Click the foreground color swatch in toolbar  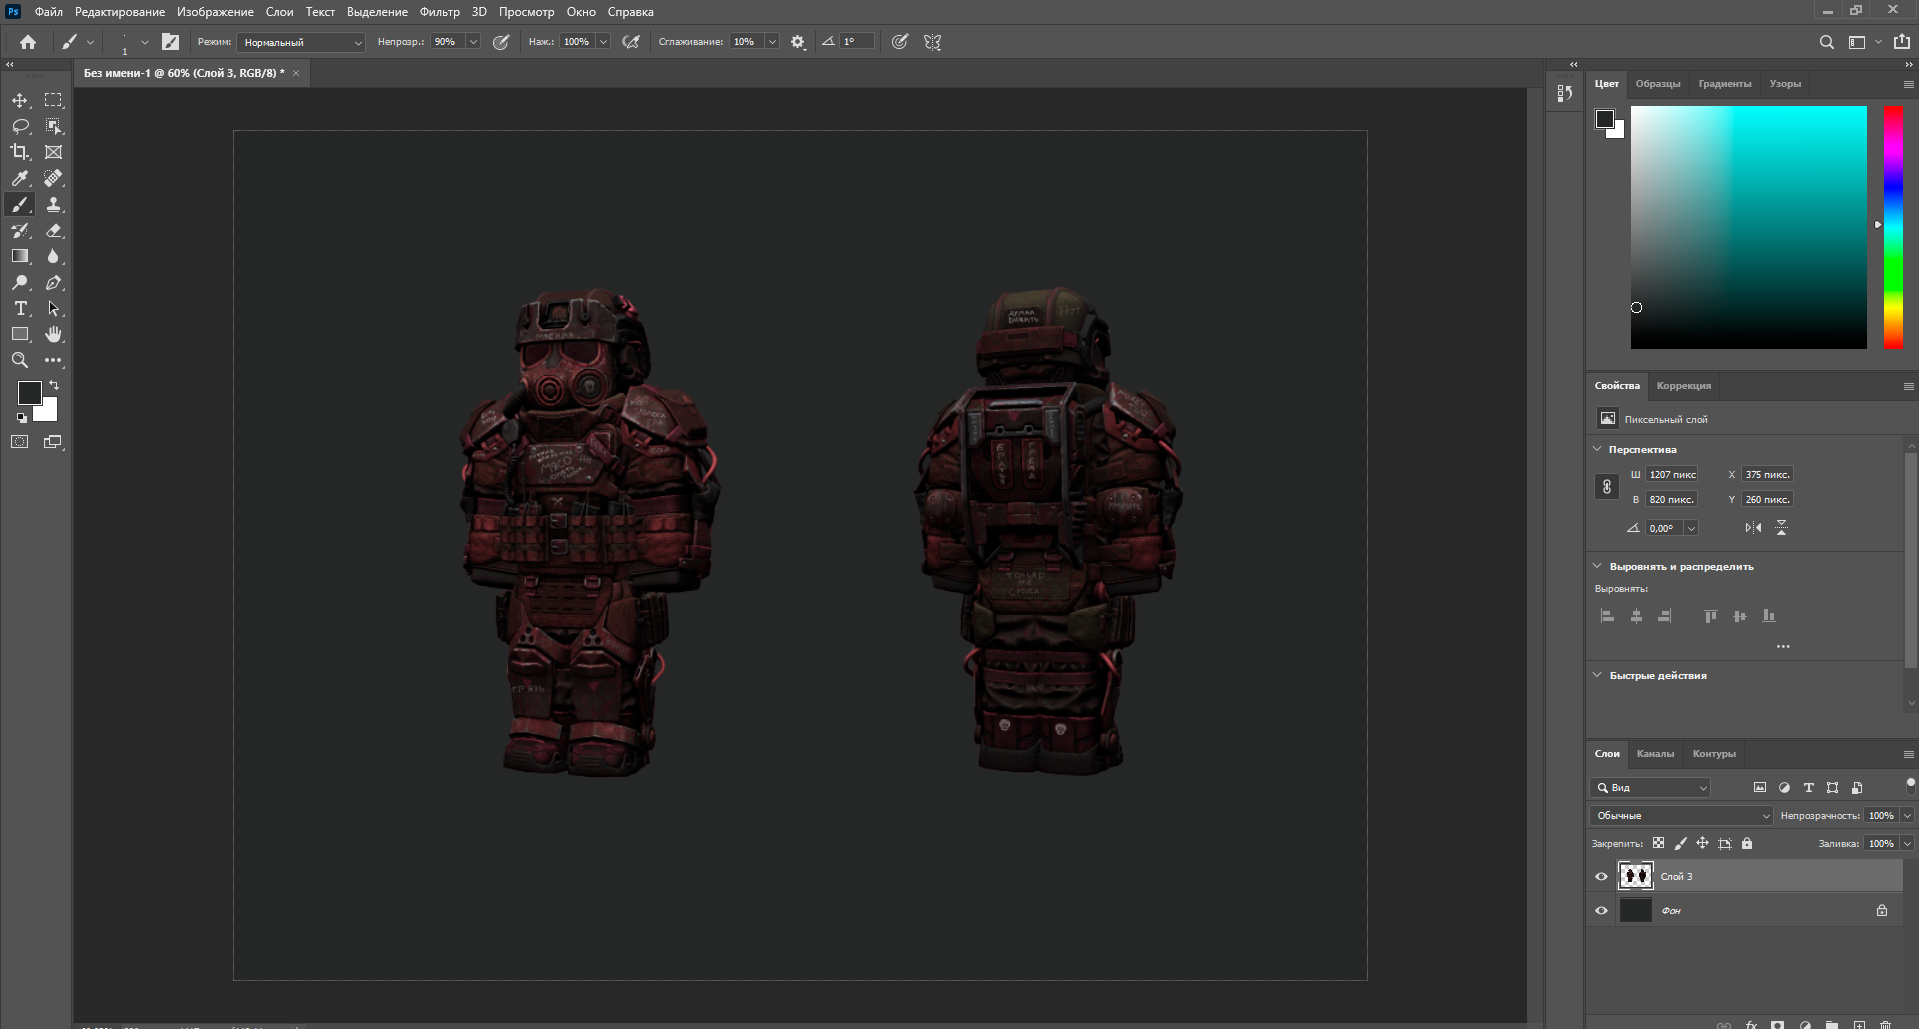(x=29, y=393)
